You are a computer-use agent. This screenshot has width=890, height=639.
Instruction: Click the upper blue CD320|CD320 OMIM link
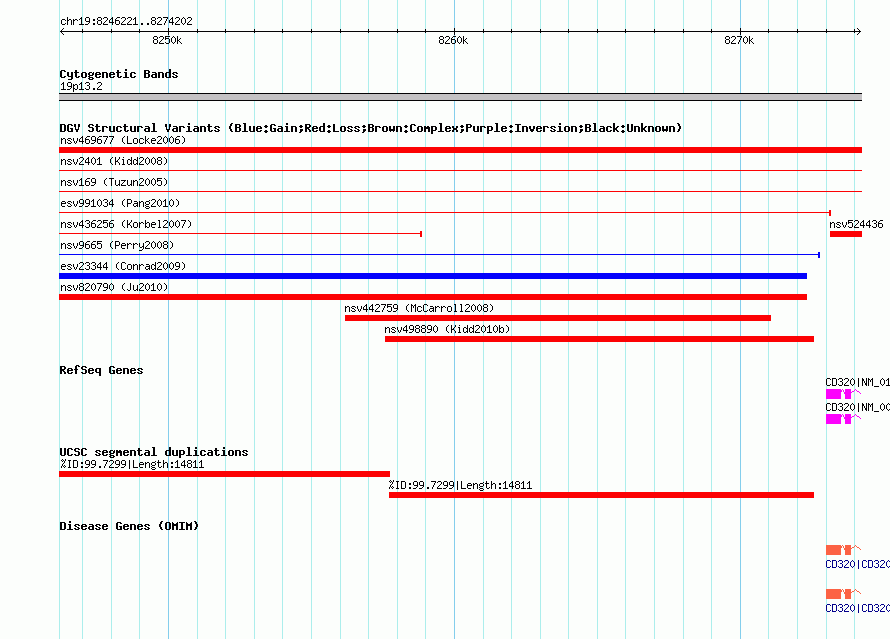point(858,564)
